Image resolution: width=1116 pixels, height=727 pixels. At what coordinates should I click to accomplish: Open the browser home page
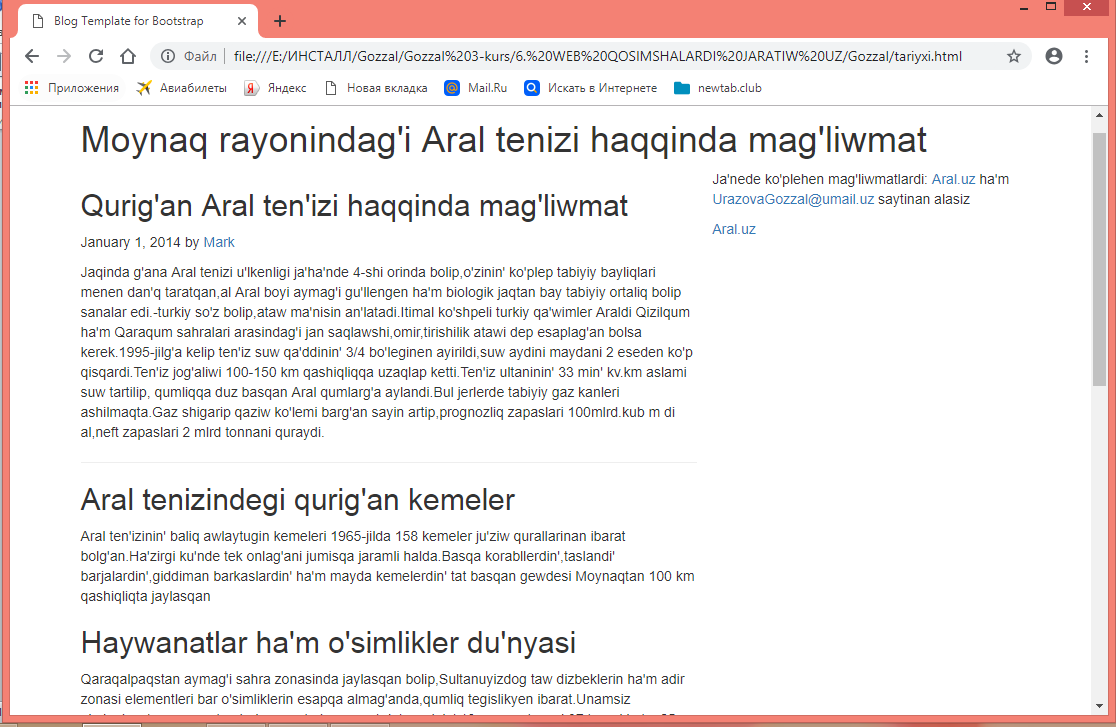128,56
